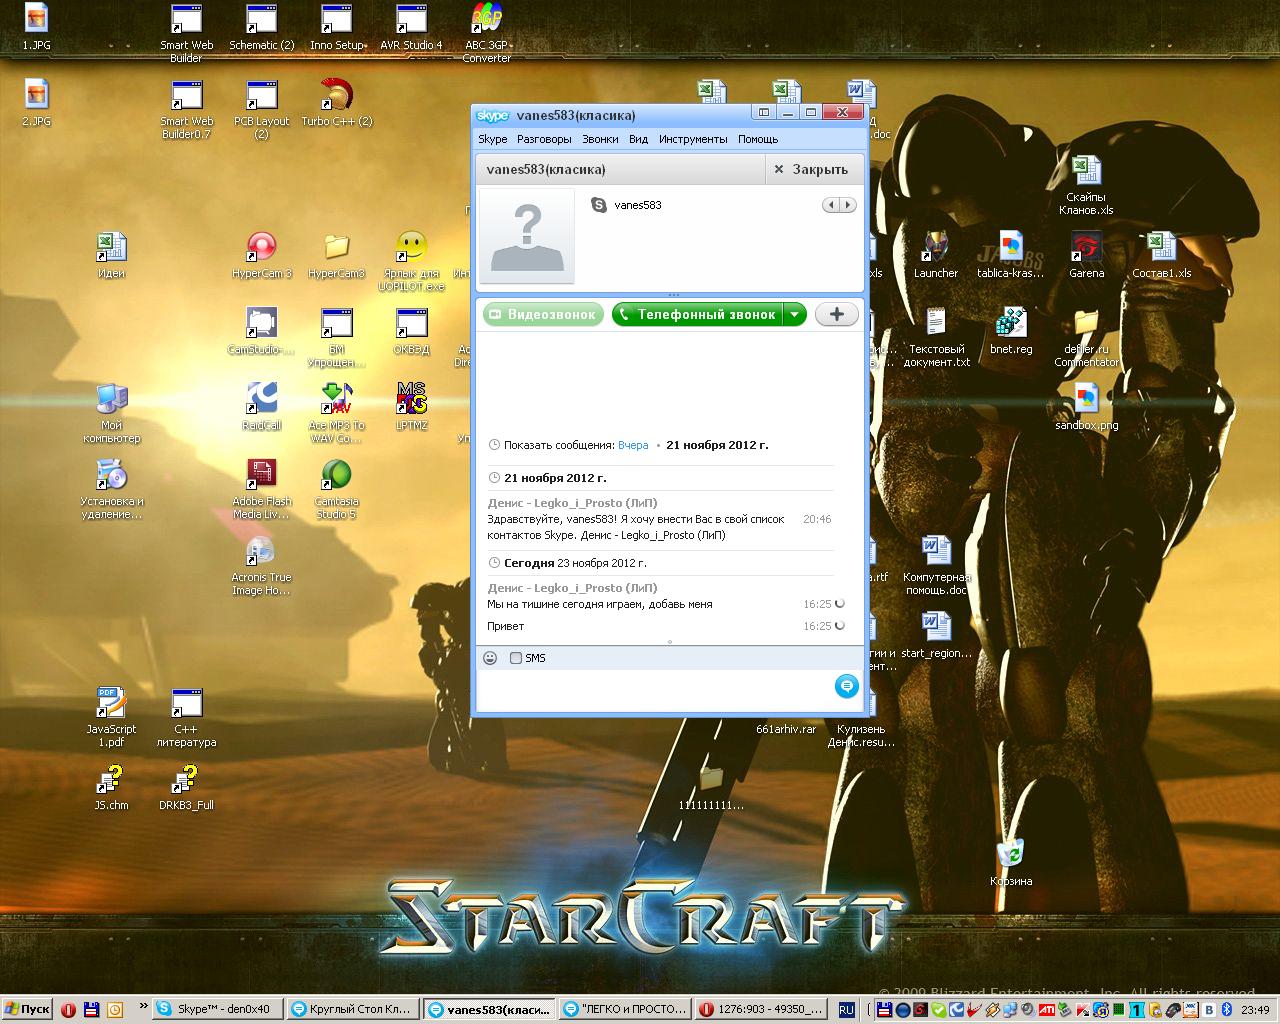Image resolution: width=1280 pixels, height=1024 pixels.
Task: Select the Acronis True Image Home icon
Action: (x=262, y=566)
